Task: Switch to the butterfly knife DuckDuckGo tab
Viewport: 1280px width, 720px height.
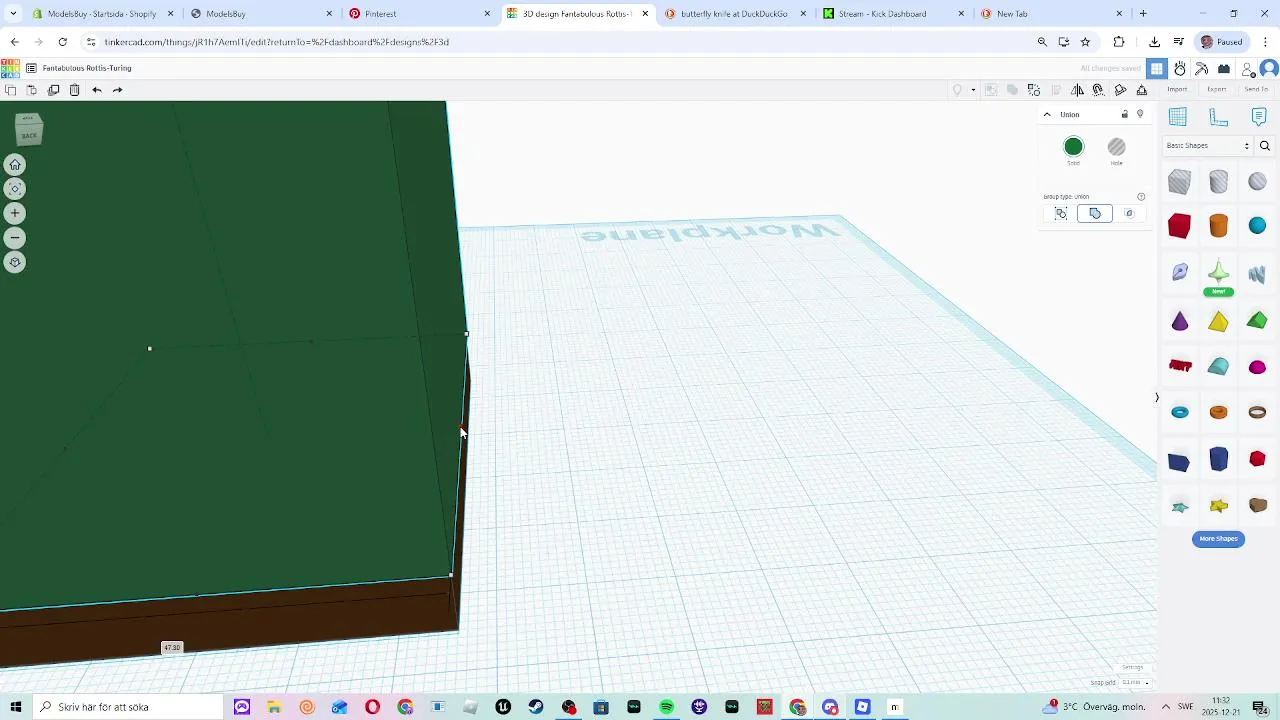Action: pyautogui.click(x=736, y=14)
